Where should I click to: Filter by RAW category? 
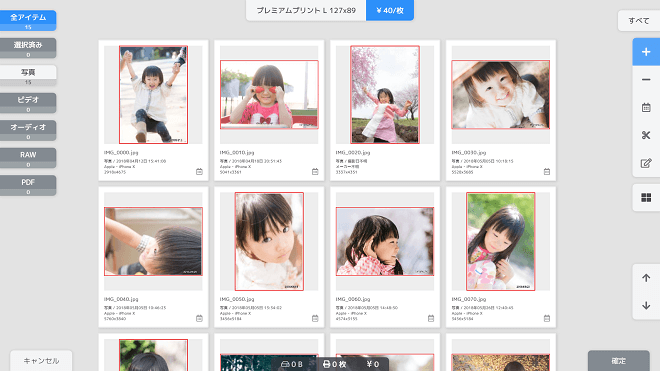28,158
